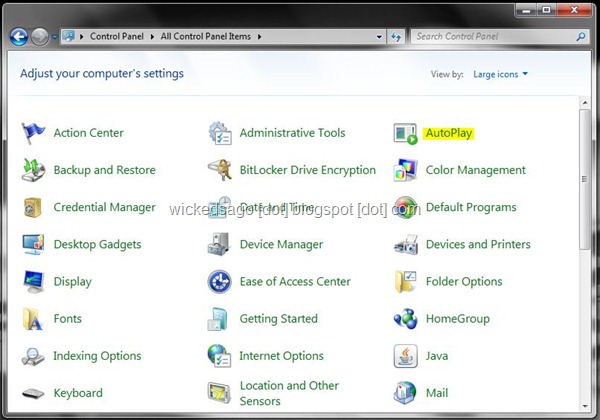Image resolution: width=600 pixels, height=420 pixels.
Task: Select the HomeGroup link
Action: click(458, 319)
